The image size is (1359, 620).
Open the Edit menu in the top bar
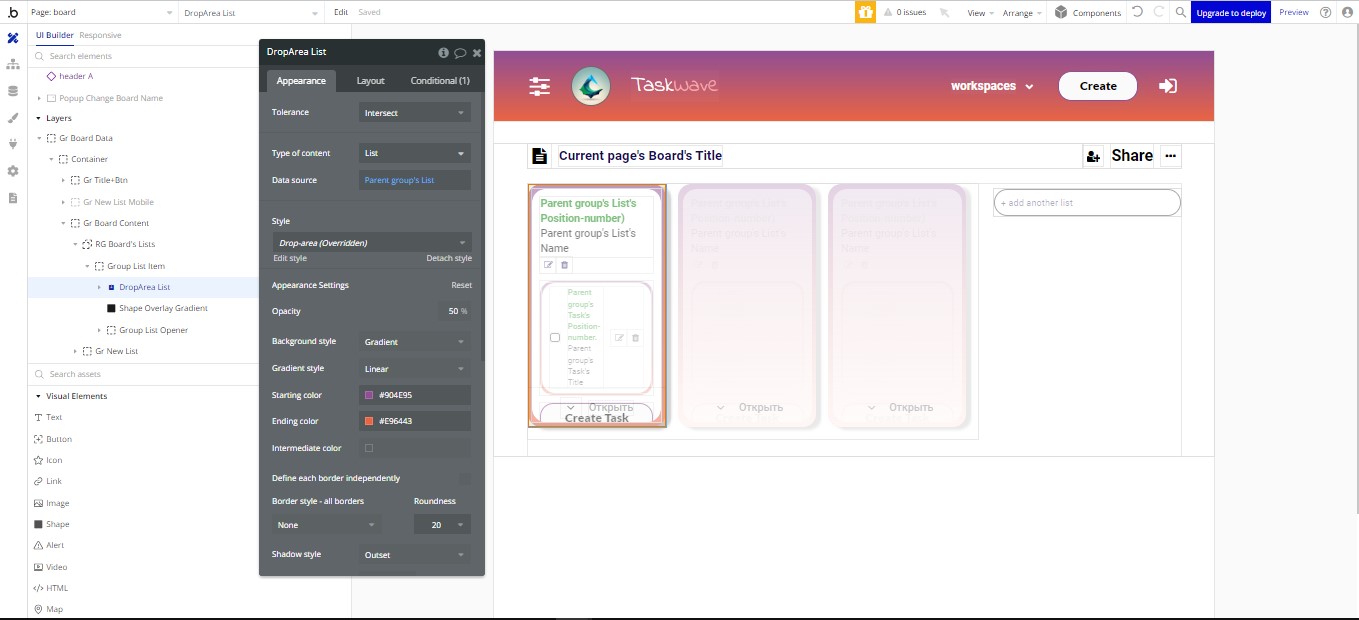coord(341,12)
